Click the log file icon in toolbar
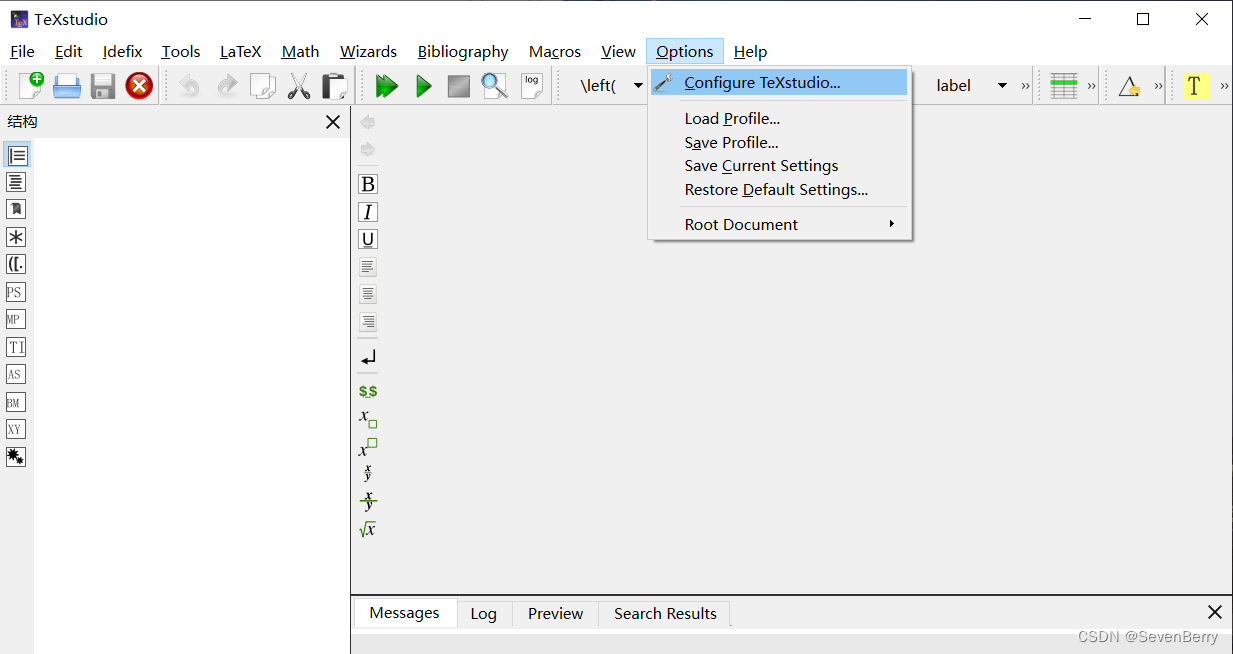Viewport: 1233px width, 654px height. pos(531,86)
